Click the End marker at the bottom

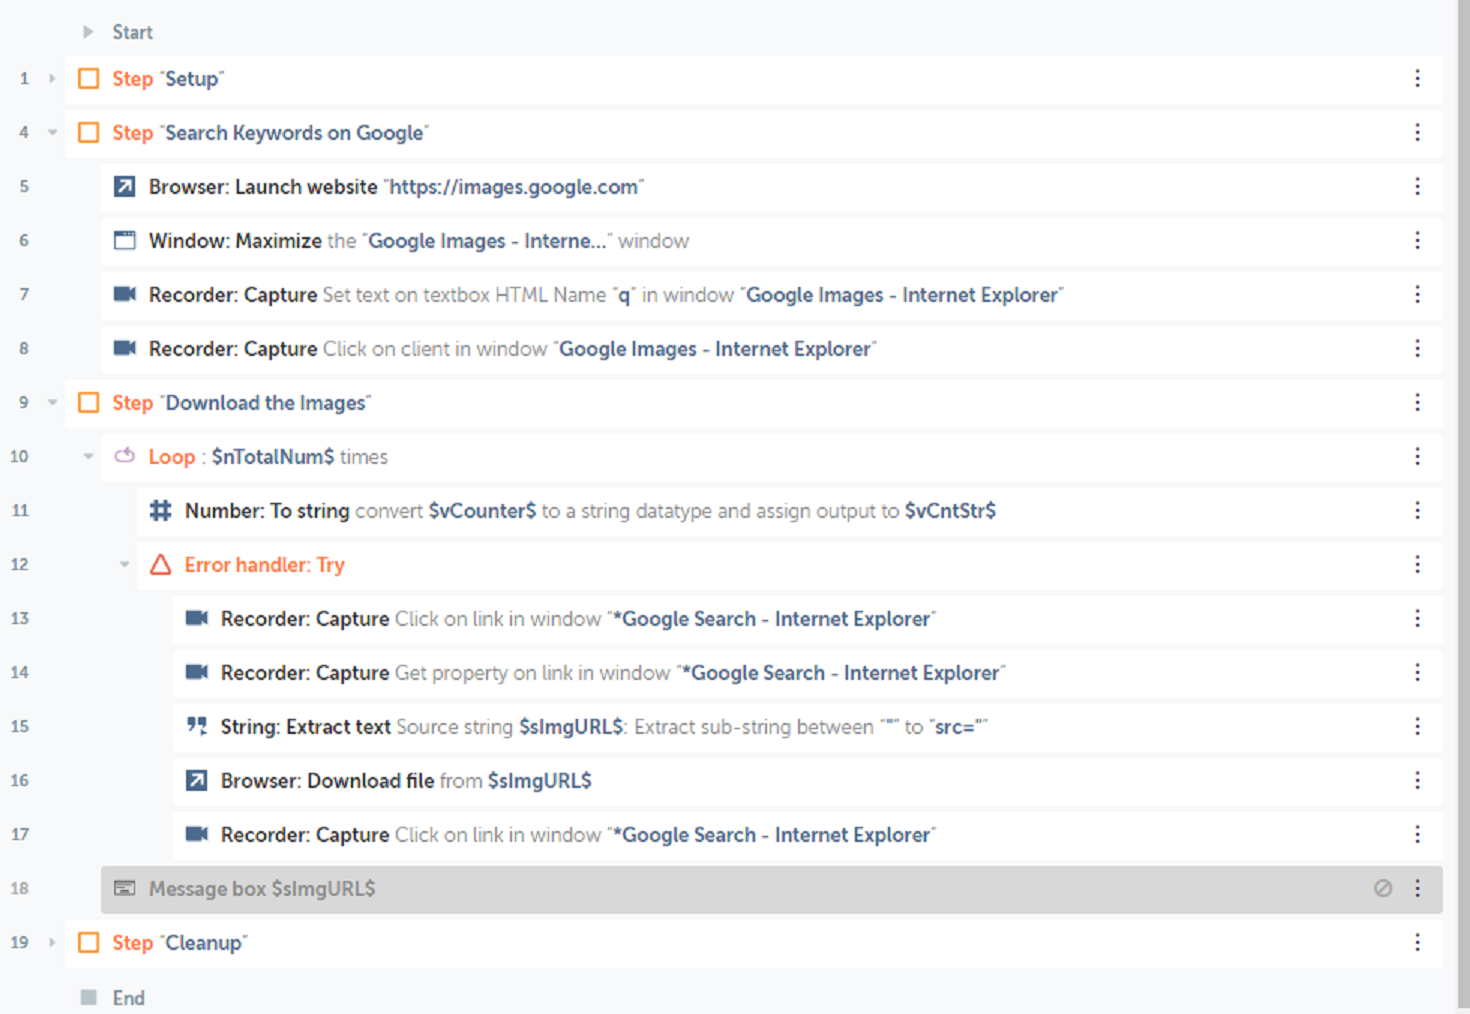click(x=128, y=998)
